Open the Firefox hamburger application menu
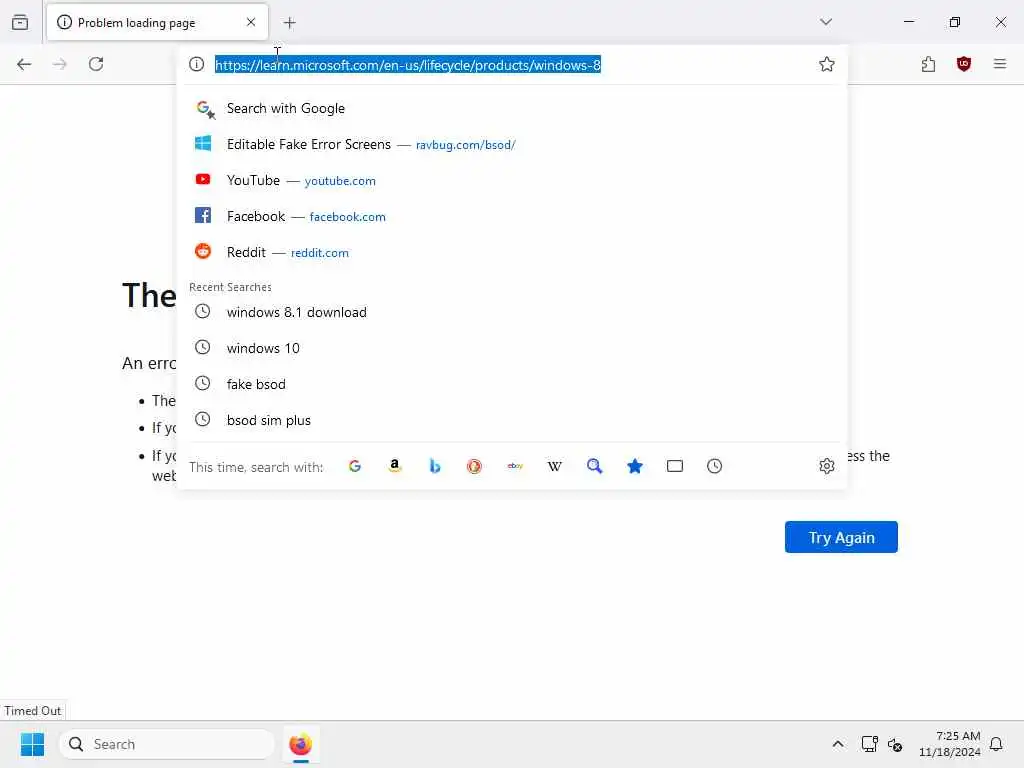 (999, 64)
